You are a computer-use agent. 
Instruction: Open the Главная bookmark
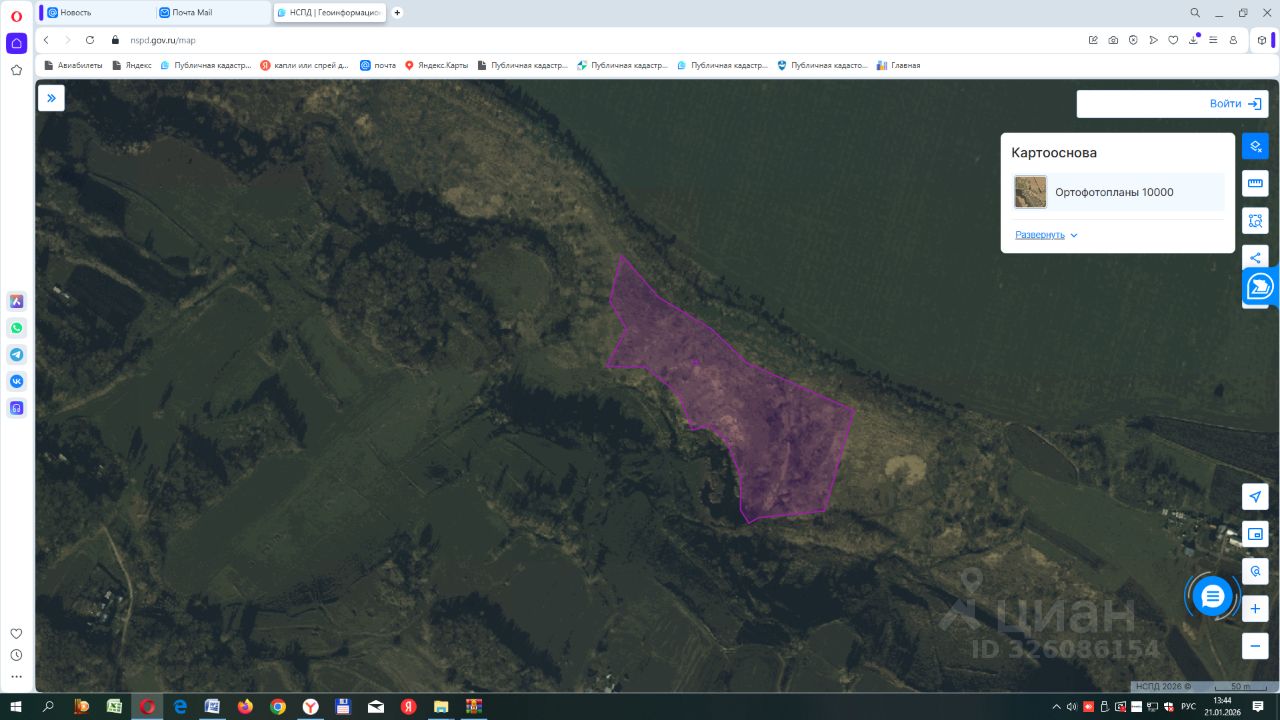pos(898,65)
